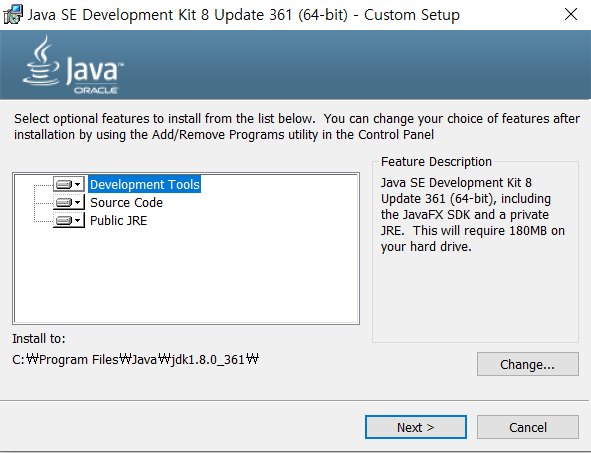
Task: Open the Change... install location dialog
Action: click(528, 364)
